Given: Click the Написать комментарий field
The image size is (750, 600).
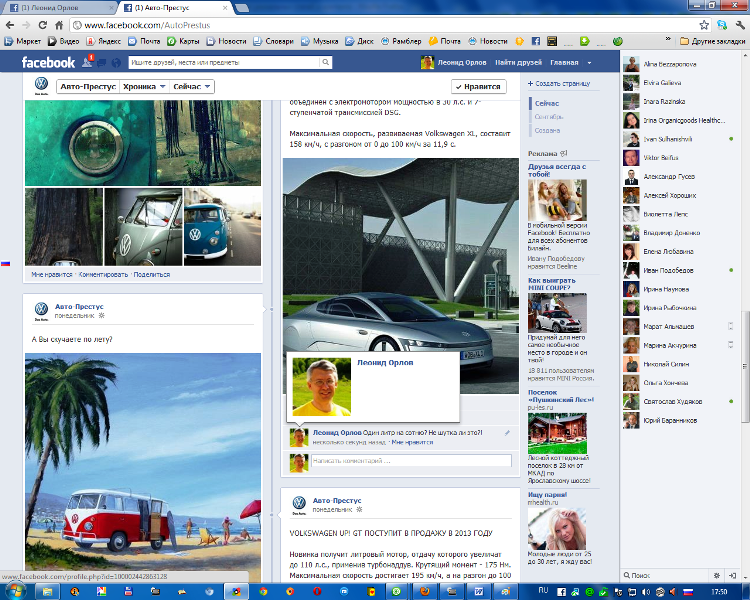Looking at the screenshot, I should [411, 461].
